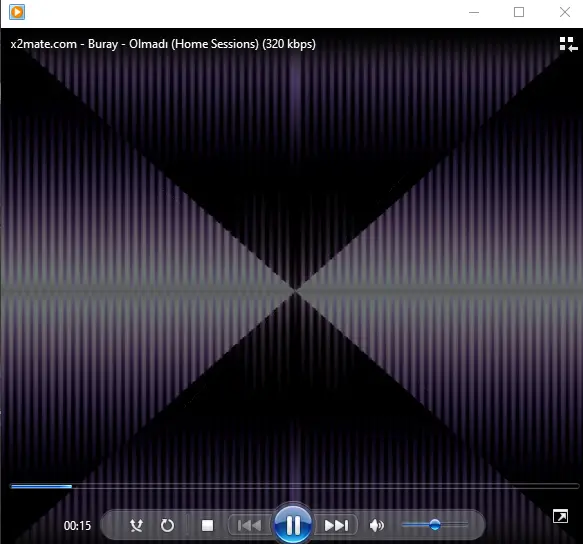Toggle repeat mode

tap(167, 525)
